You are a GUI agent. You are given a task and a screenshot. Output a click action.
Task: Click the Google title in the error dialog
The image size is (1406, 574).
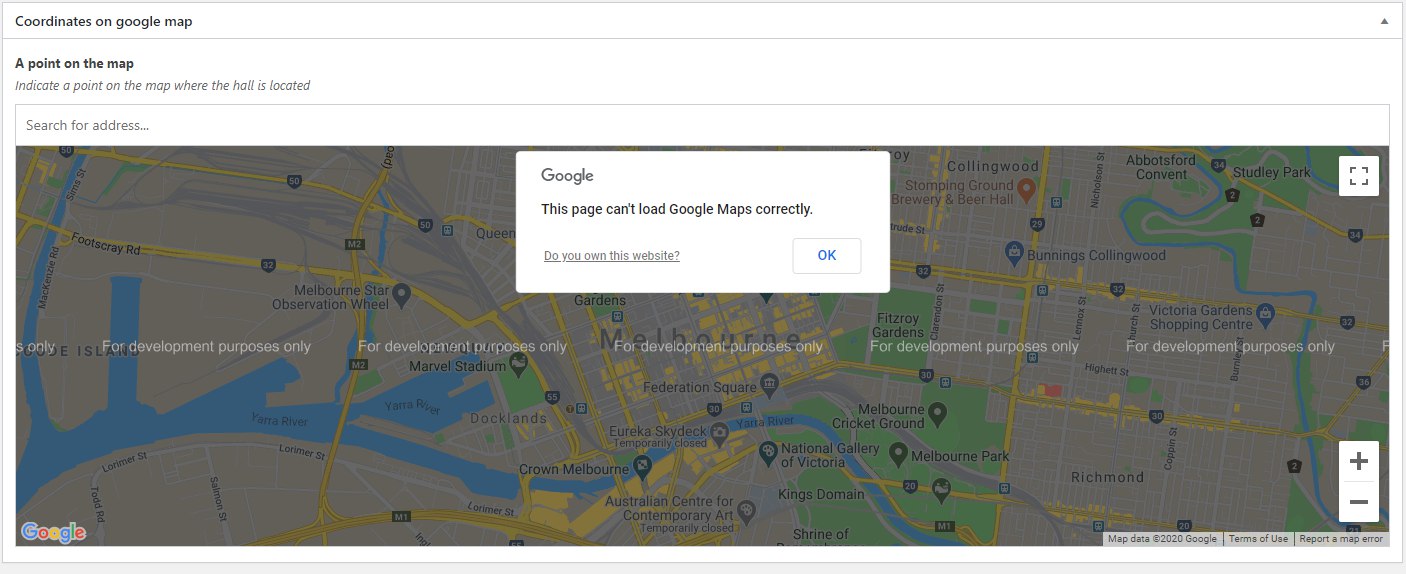tap(567, 176)
